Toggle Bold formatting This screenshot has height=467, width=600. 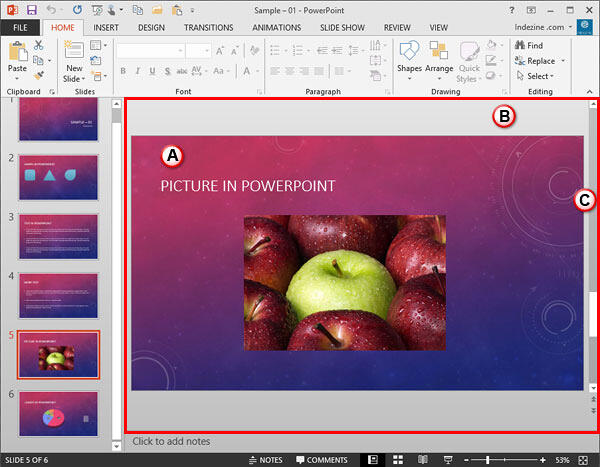[123, 71]
